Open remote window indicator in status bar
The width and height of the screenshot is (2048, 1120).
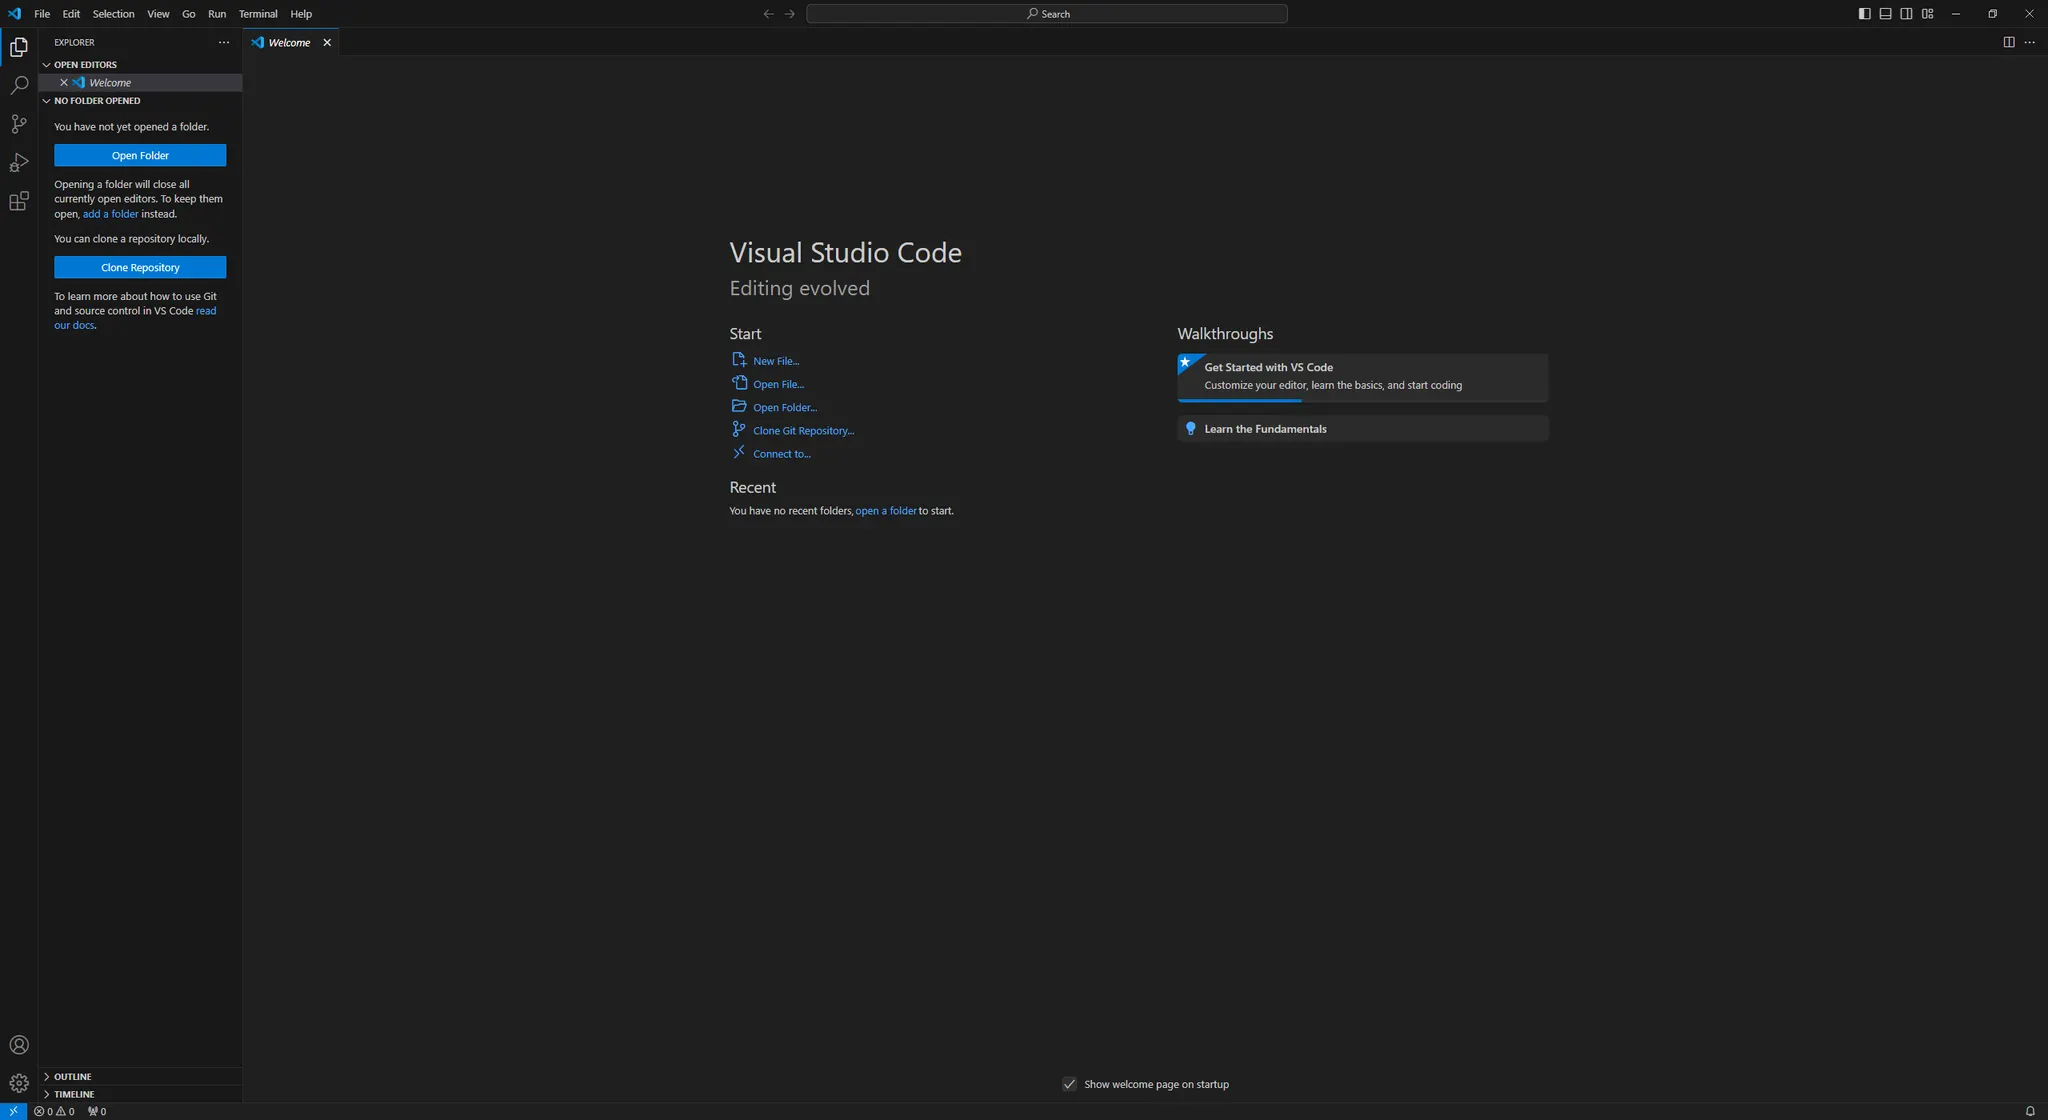(x=13, y=1111)
